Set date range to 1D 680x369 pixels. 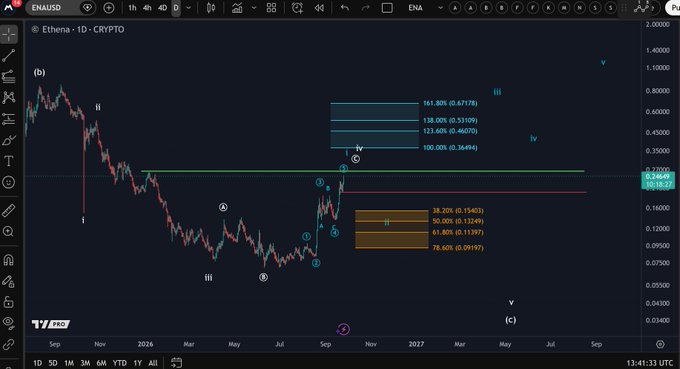tap(38, 363)
